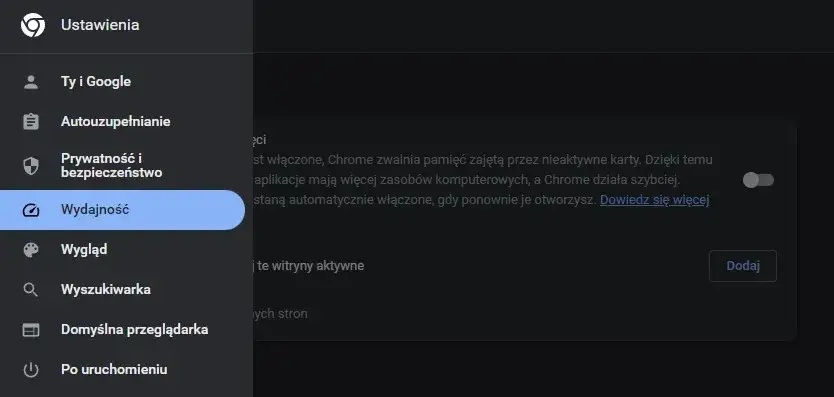The height and width of the screenshot is (397, 834).
Task: Click the browser window icon for Domyślna przeglądarka
Action: point(31,330)
